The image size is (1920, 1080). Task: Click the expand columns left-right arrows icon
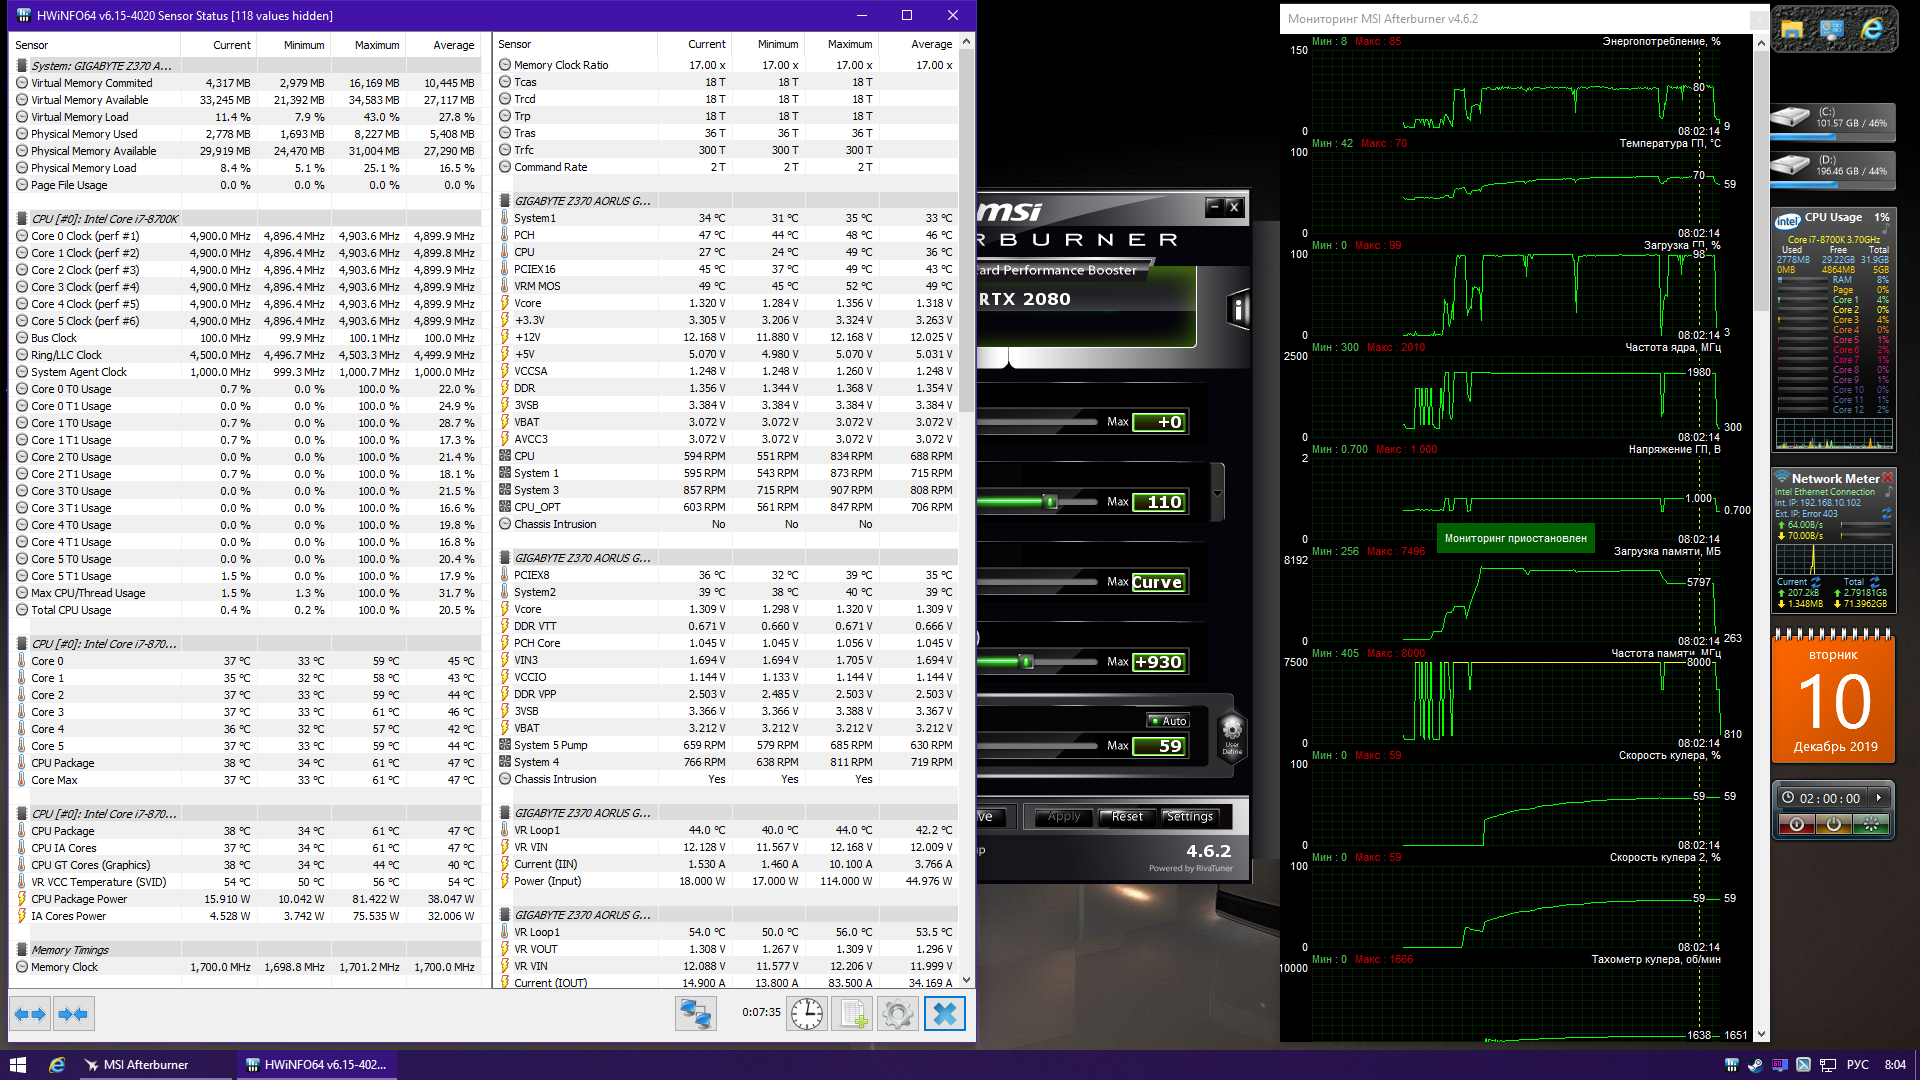click(30, 1014)
